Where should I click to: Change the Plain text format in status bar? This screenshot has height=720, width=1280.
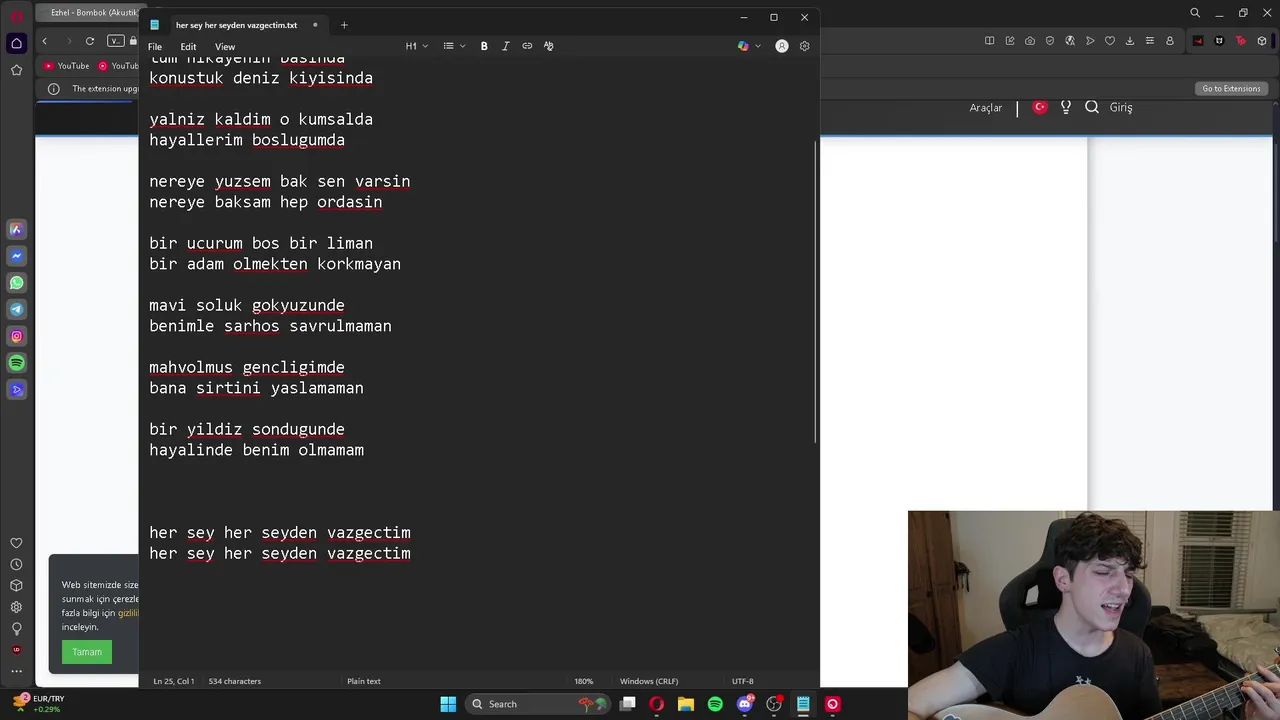click(x=364, y=681)
